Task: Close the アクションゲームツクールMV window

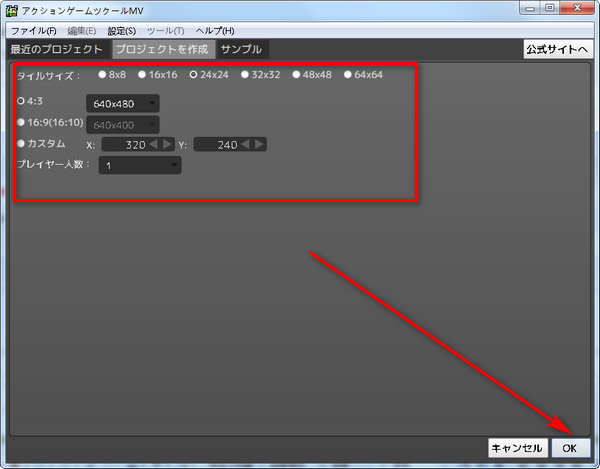Action: click(578, 8)
